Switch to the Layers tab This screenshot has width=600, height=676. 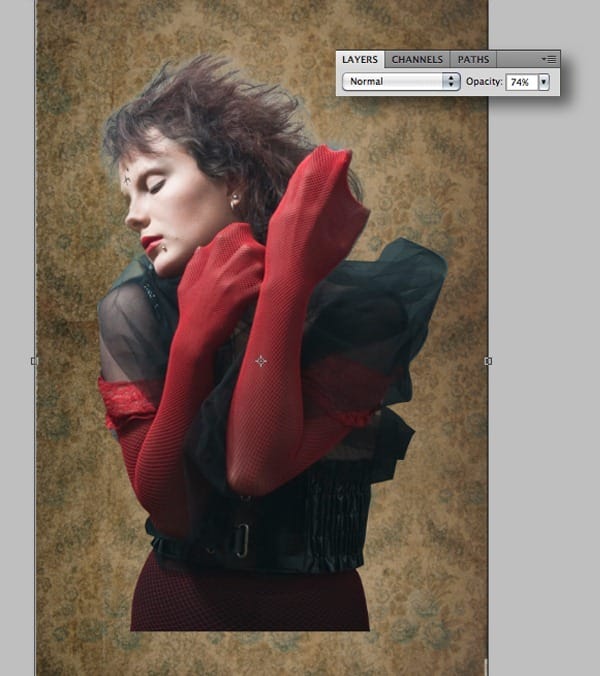click(360, 59)
